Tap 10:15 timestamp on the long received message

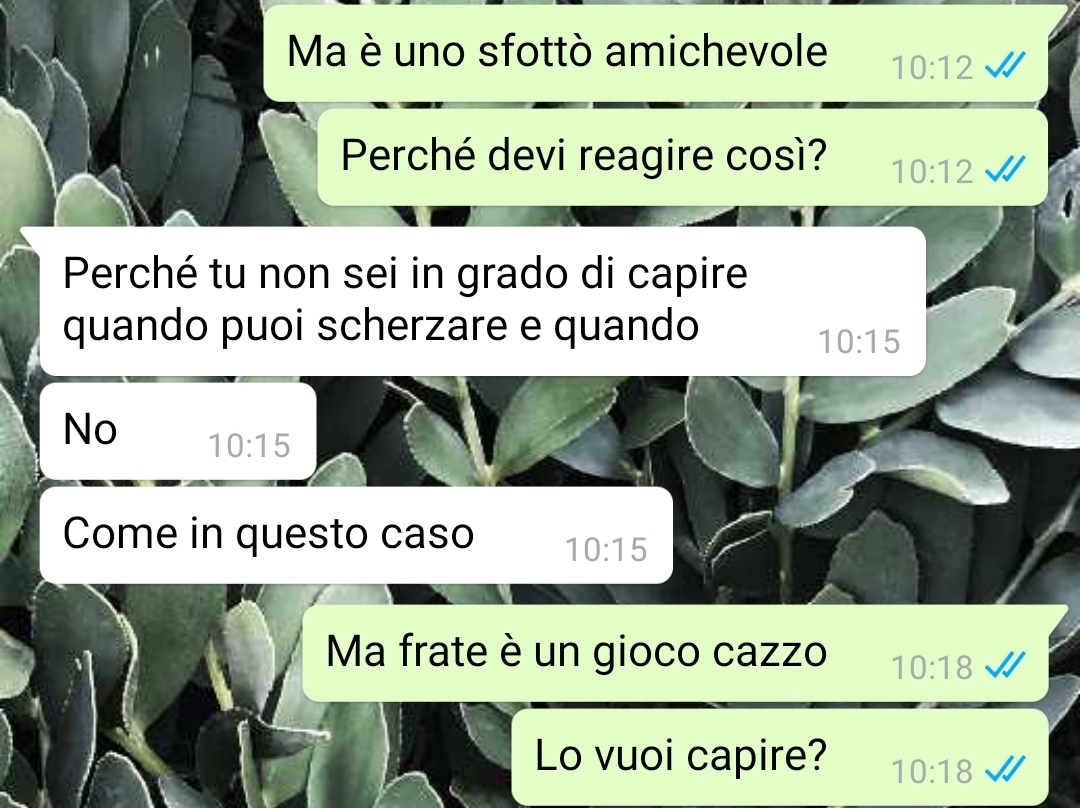859,342
